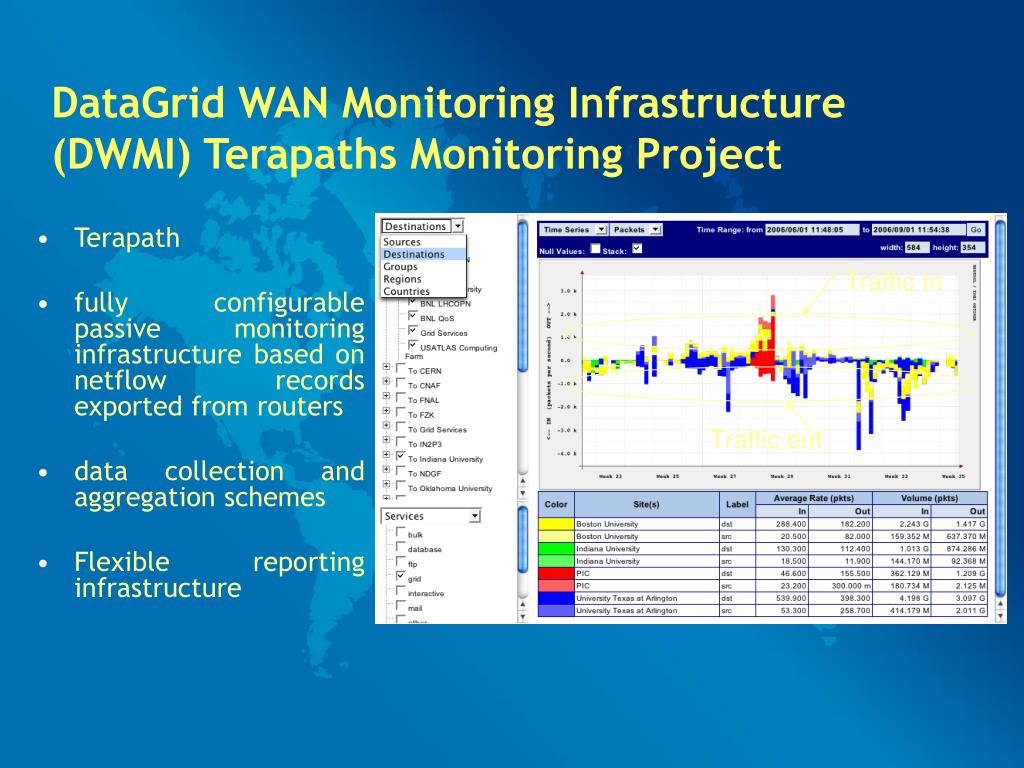Click the height input field
This screenshot has height=768, width=1024.
coord(972,248)
